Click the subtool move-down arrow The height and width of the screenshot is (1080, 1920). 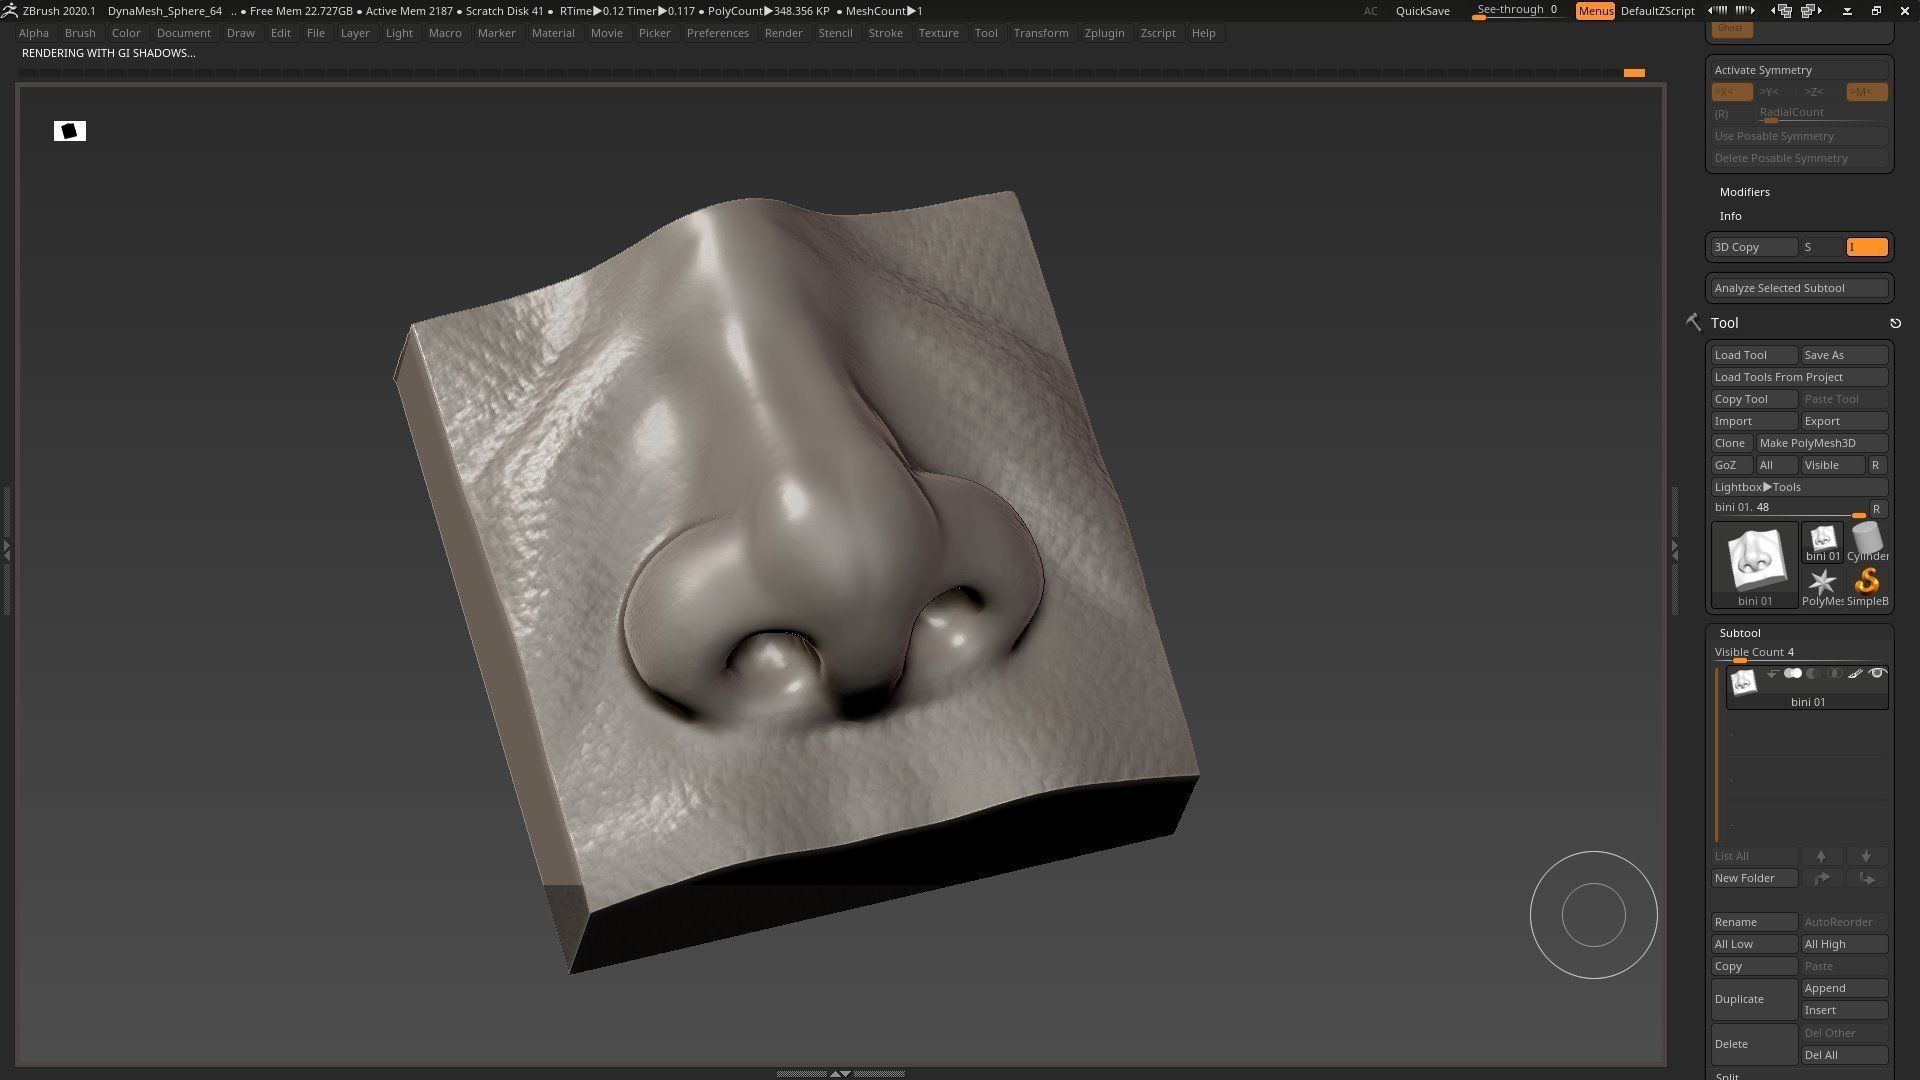1866,856
